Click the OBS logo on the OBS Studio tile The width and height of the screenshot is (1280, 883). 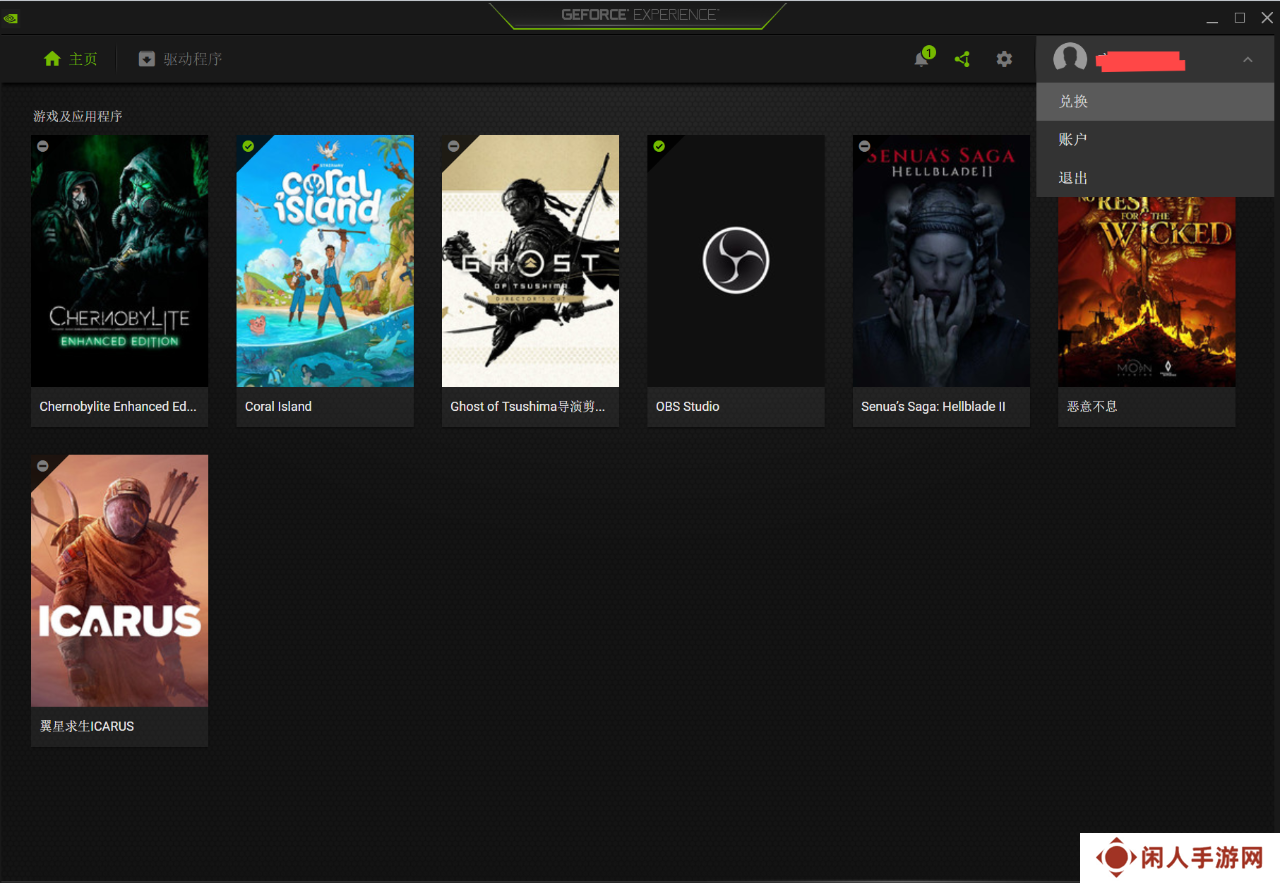point(736,260)
